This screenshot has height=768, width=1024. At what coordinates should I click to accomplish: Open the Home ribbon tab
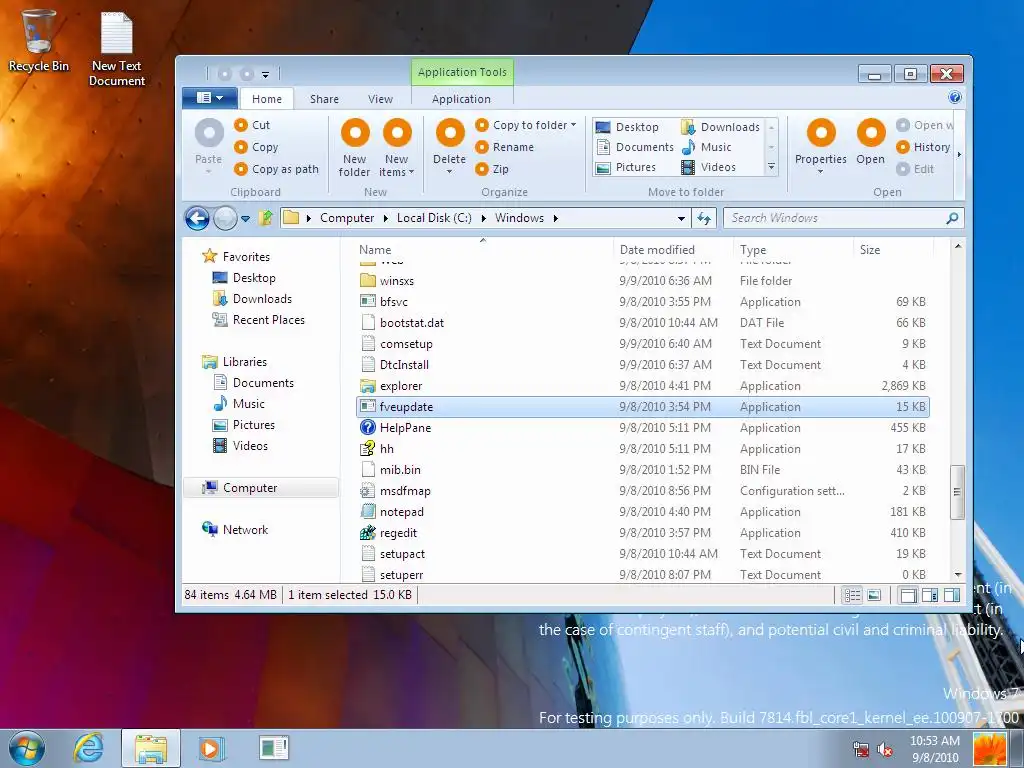coord(267,99)
